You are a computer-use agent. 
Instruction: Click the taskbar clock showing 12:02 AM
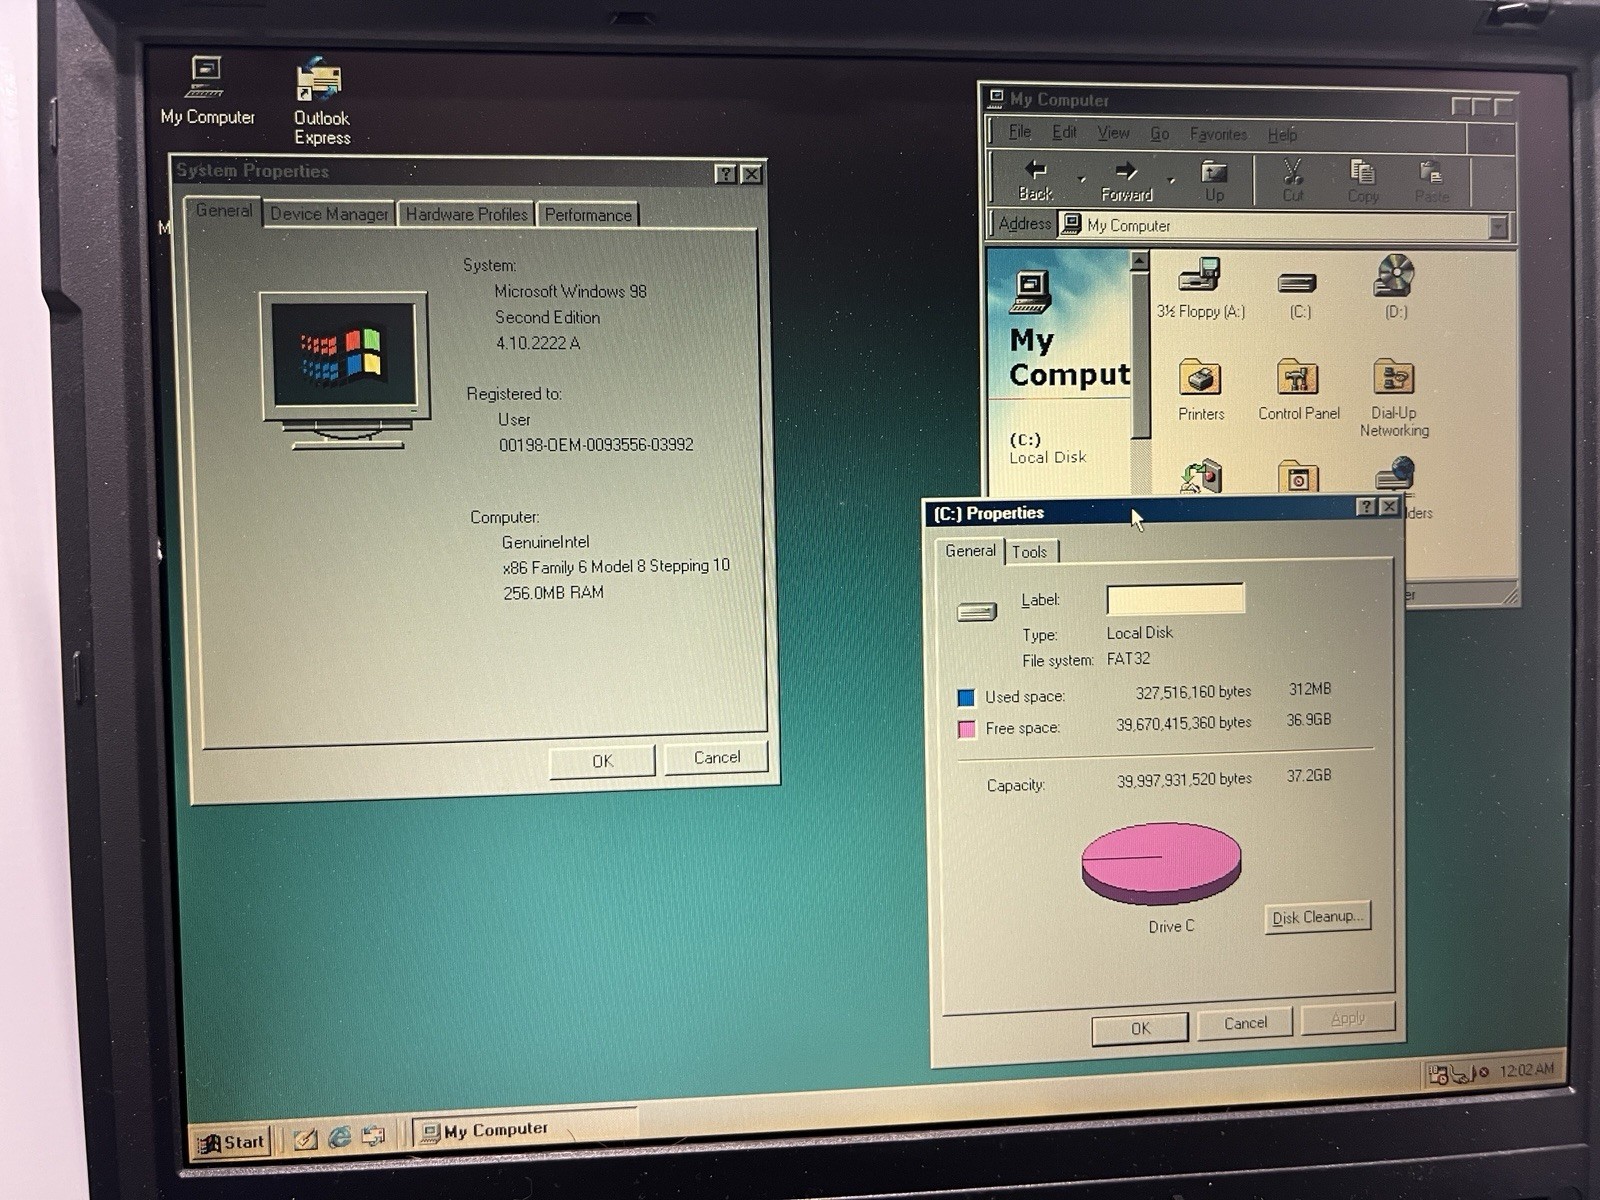pyautogui.click(x=1527, y=1070)
